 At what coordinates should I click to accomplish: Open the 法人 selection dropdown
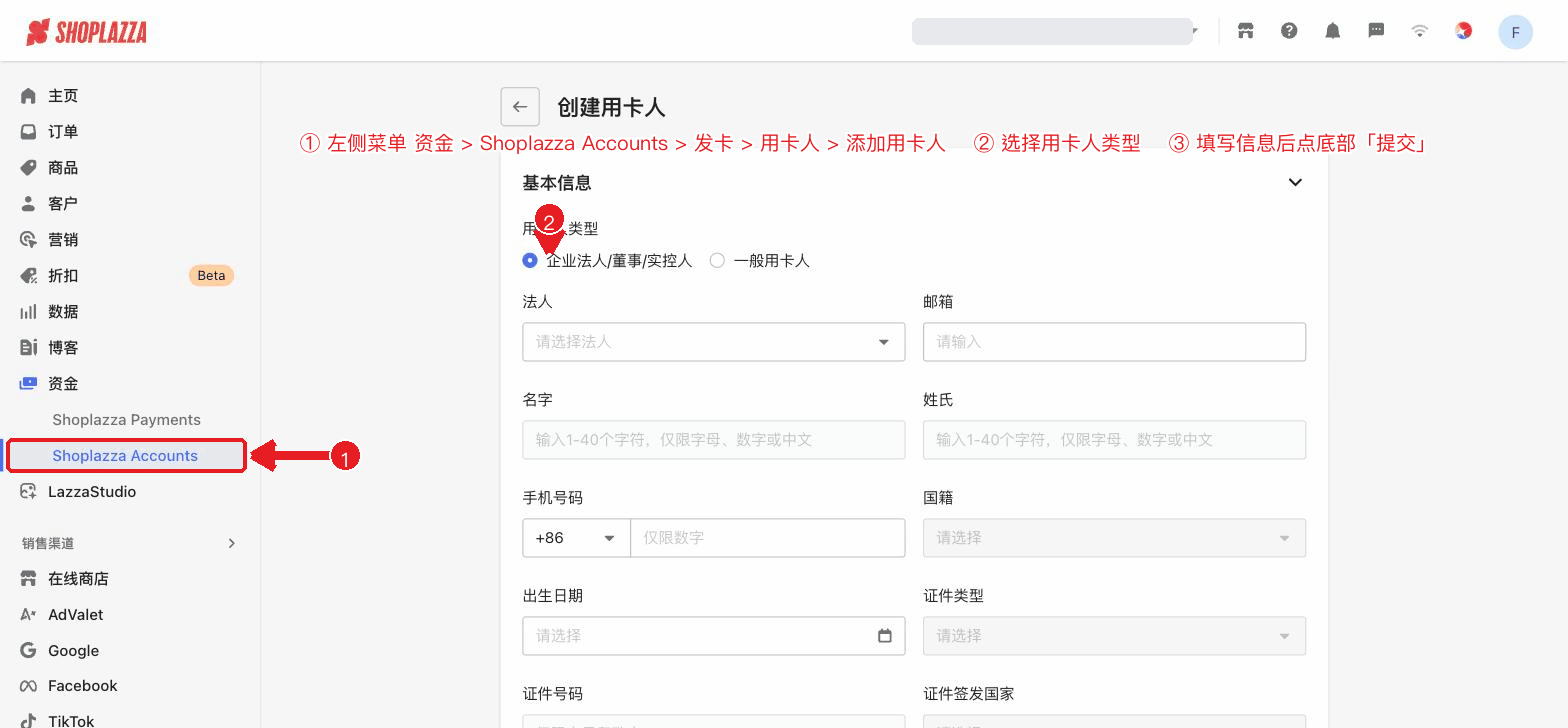pyautogui.click(x=714, y=342)
